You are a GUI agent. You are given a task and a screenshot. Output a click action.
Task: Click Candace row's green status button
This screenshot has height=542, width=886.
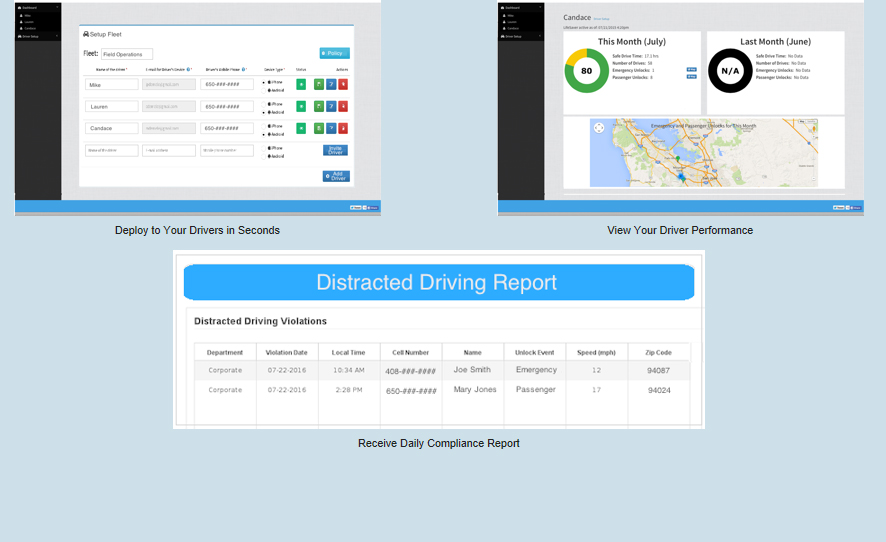[x=301, y=128]
